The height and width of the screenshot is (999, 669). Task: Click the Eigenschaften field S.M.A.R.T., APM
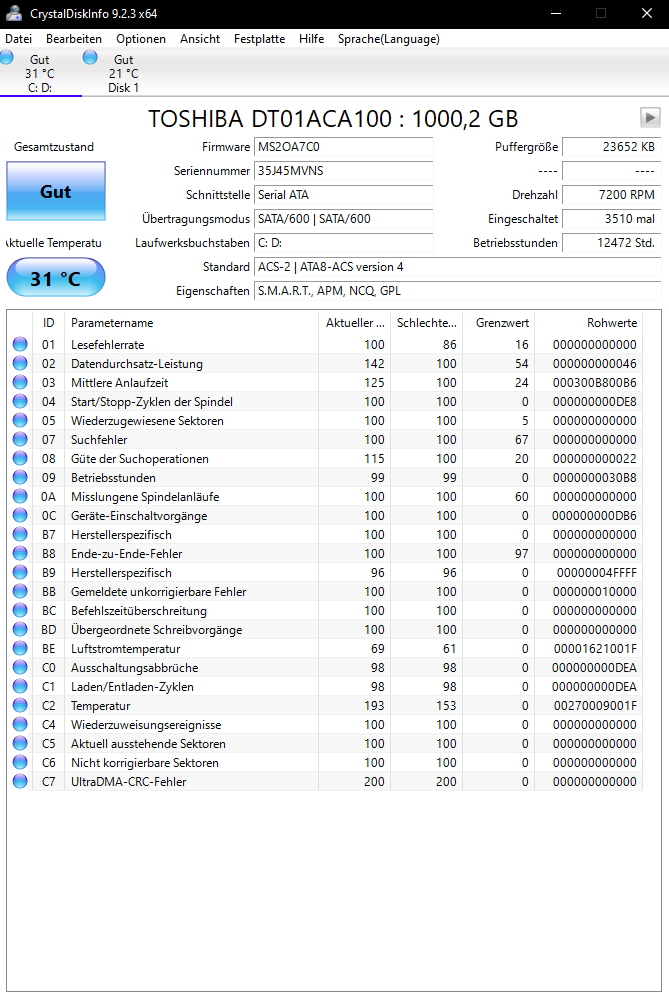pyautogui.click(x=457, y=291)
